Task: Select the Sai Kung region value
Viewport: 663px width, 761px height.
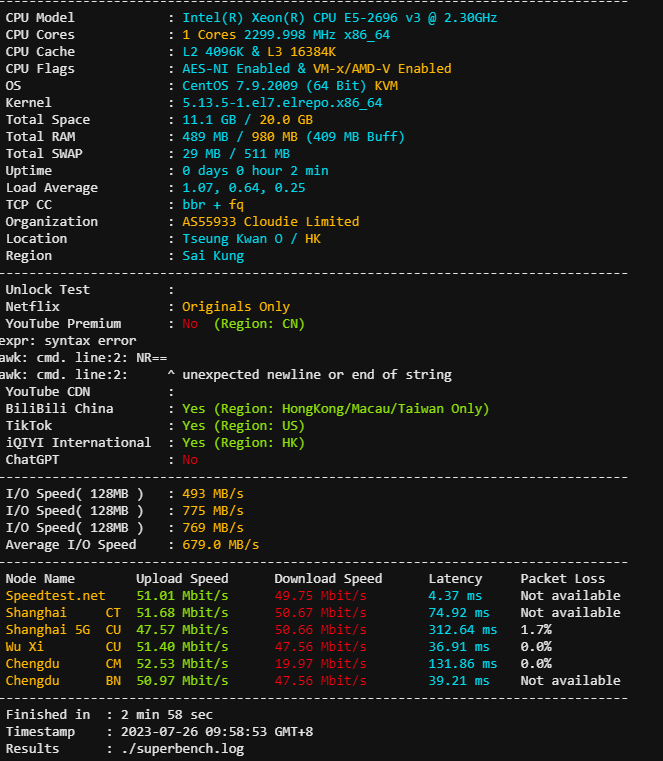Action: pyautogui.click(x=212, y=256)
